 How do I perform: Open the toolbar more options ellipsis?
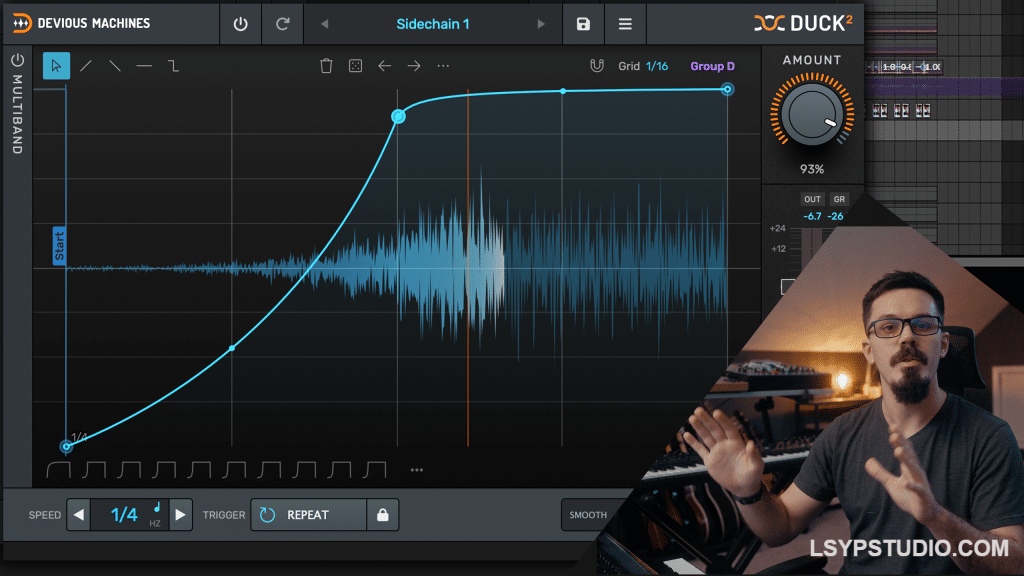tap(443, 66)
